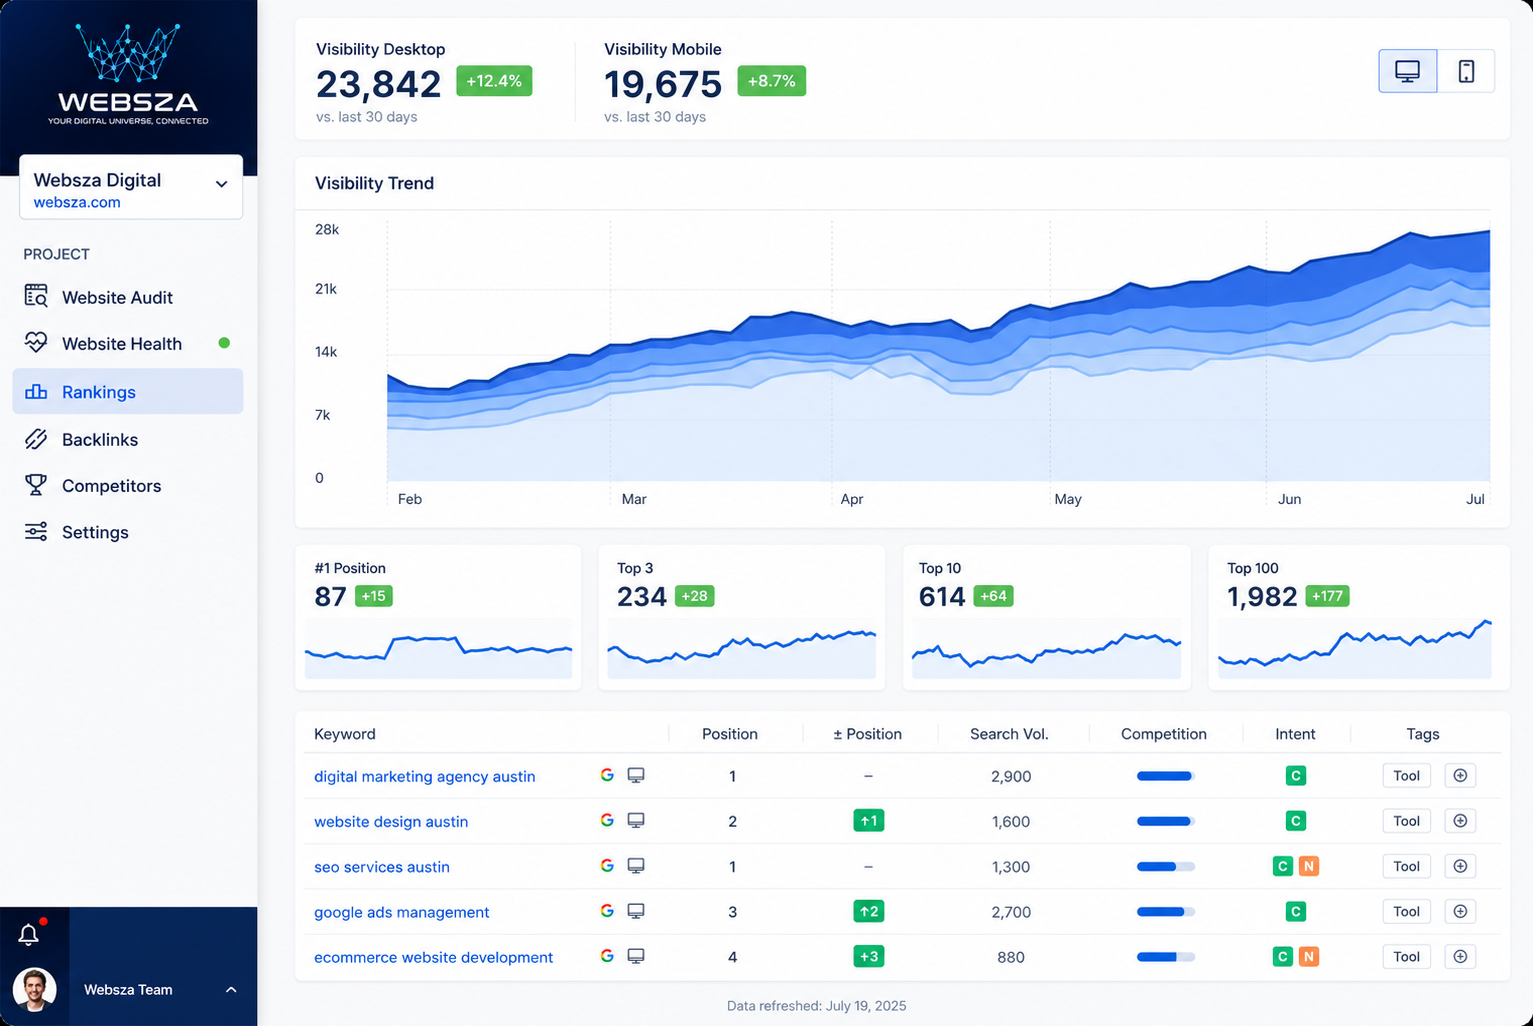Image resolution: width=1533 pixels, height=1026 pixels.
Task: Click the up 3 position badge
Action: pos(868,956)
